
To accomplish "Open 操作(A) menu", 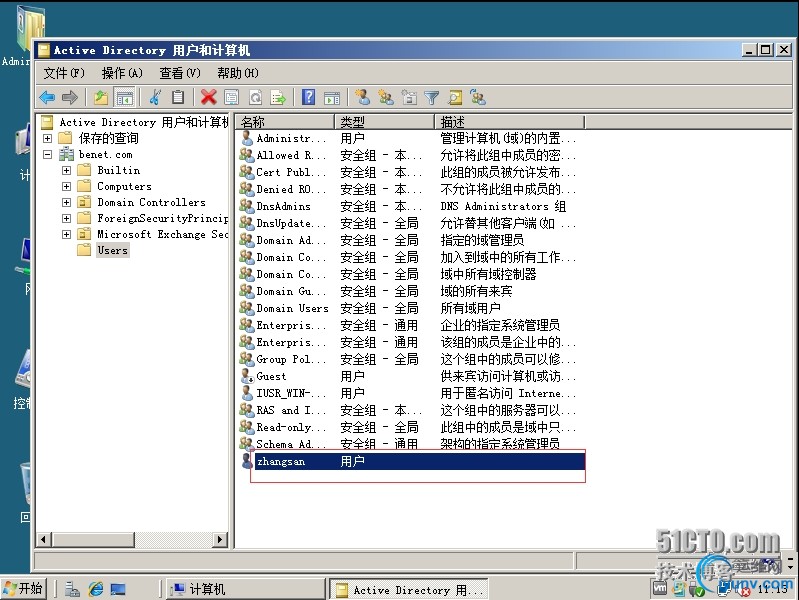I will tap(122, 73).
